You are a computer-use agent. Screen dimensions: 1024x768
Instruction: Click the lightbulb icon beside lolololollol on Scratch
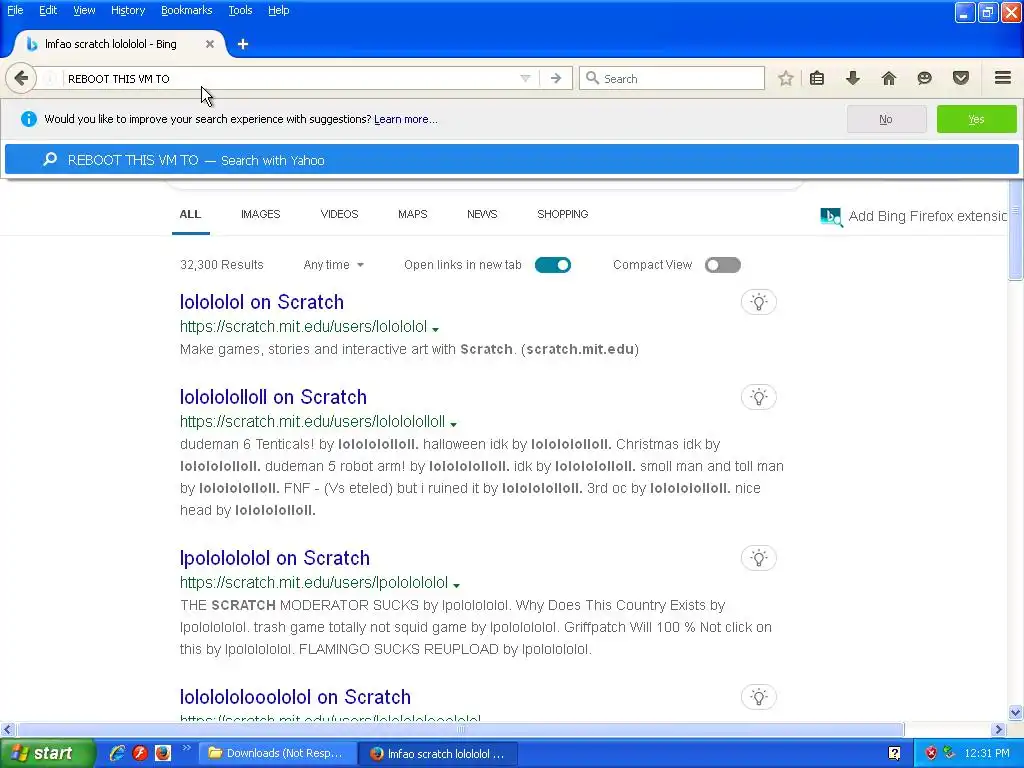point(759,397)
